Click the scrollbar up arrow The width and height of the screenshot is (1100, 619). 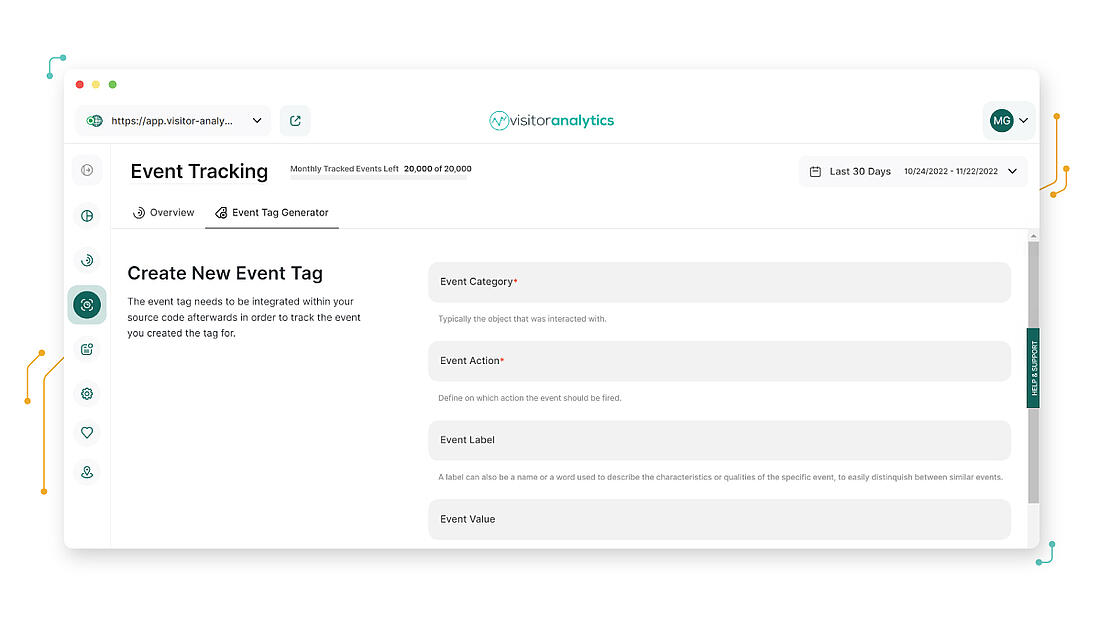tap(1033, 237)
